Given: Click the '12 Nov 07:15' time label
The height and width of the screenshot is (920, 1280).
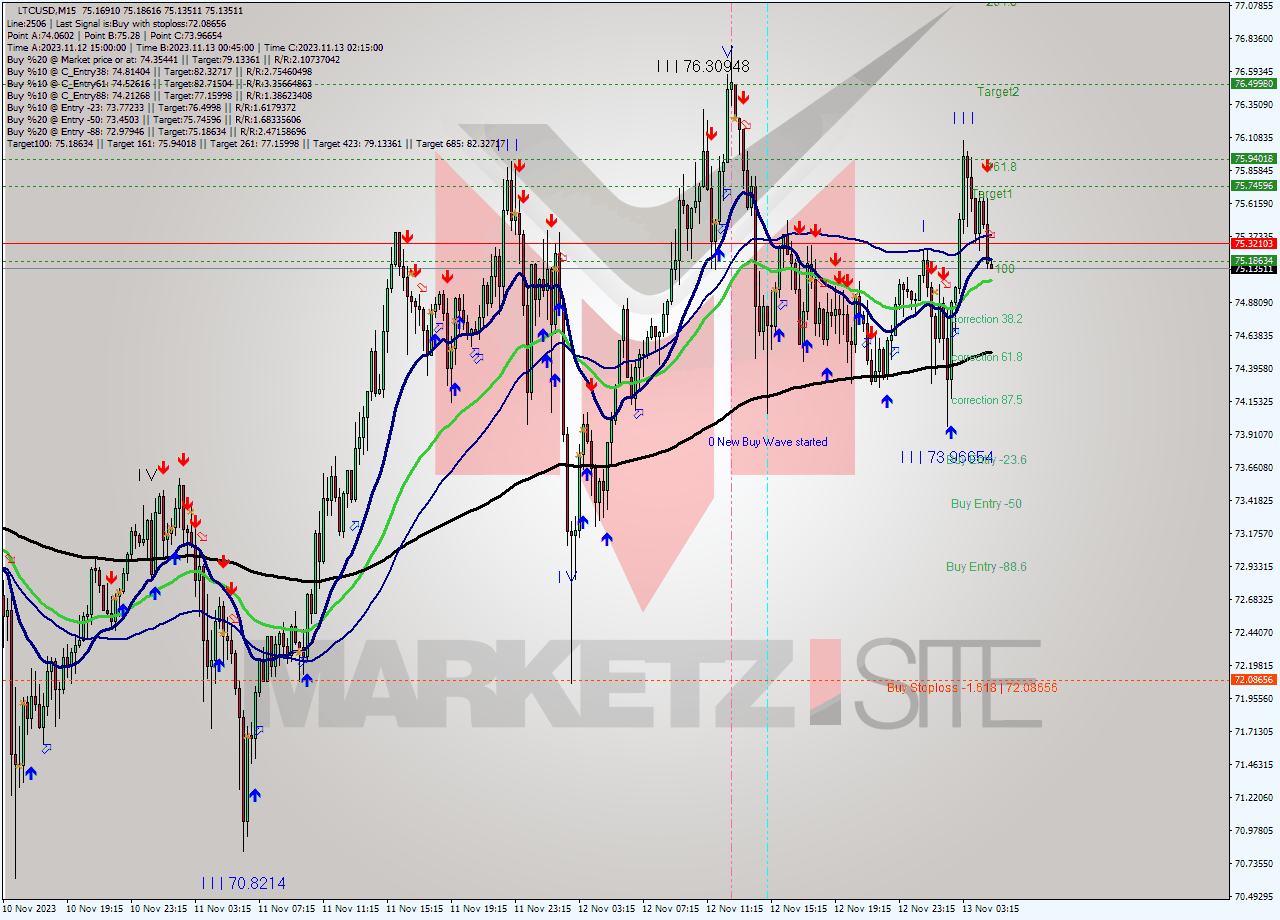Looking at the screenshot, I should [x=670, y=910].
